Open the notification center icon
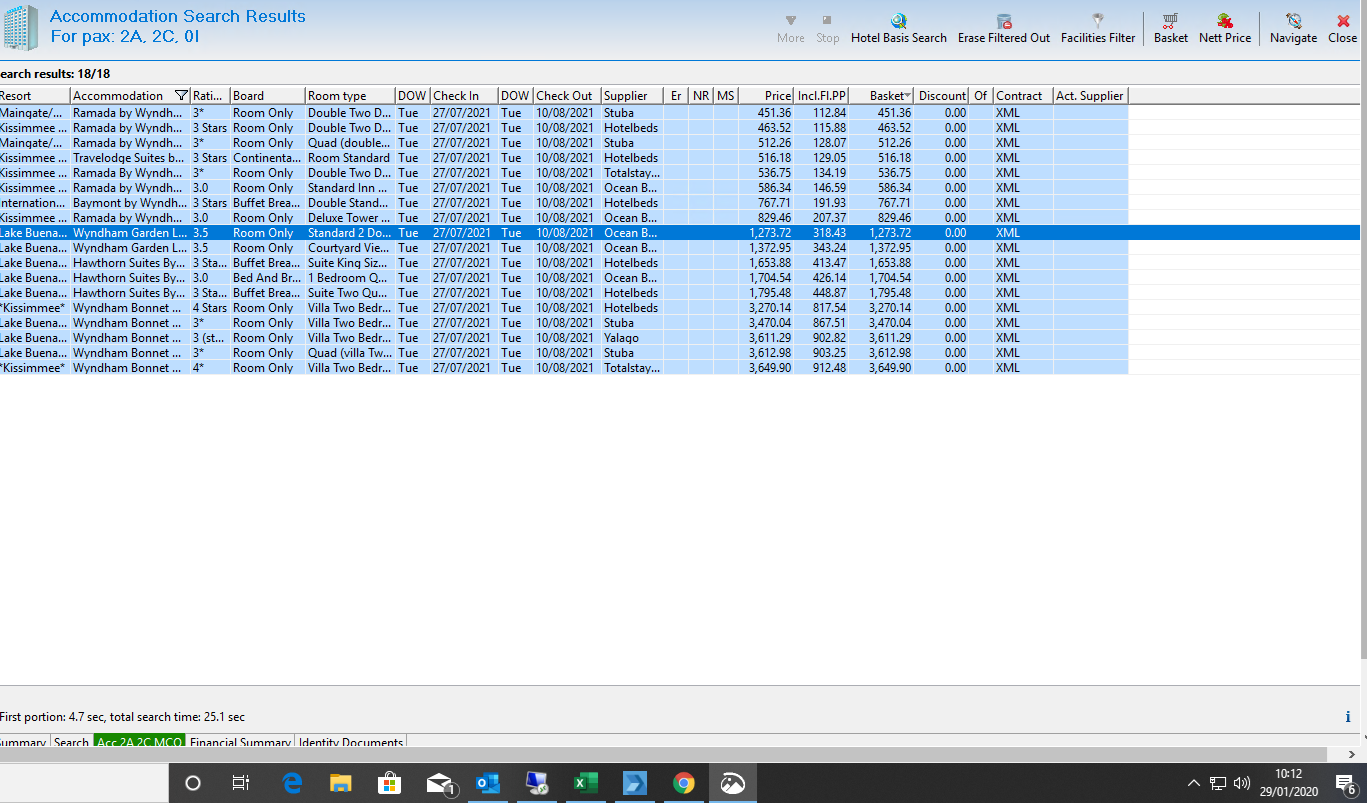The width and height of the screenshot is (1367, 803). click(1345, 783)
